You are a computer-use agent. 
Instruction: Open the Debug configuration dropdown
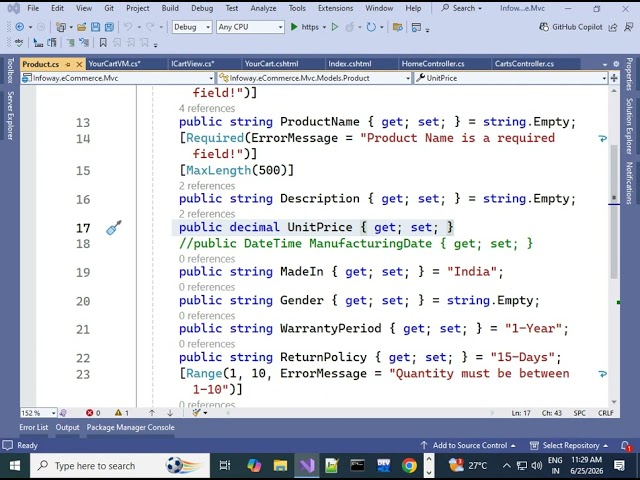(x=192, y=27)
